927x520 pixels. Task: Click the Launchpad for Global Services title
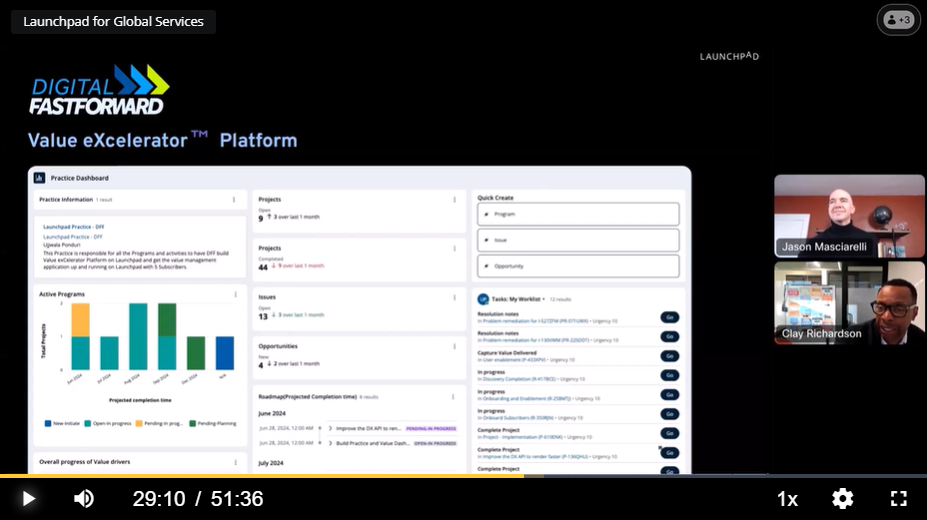(114, 21)
